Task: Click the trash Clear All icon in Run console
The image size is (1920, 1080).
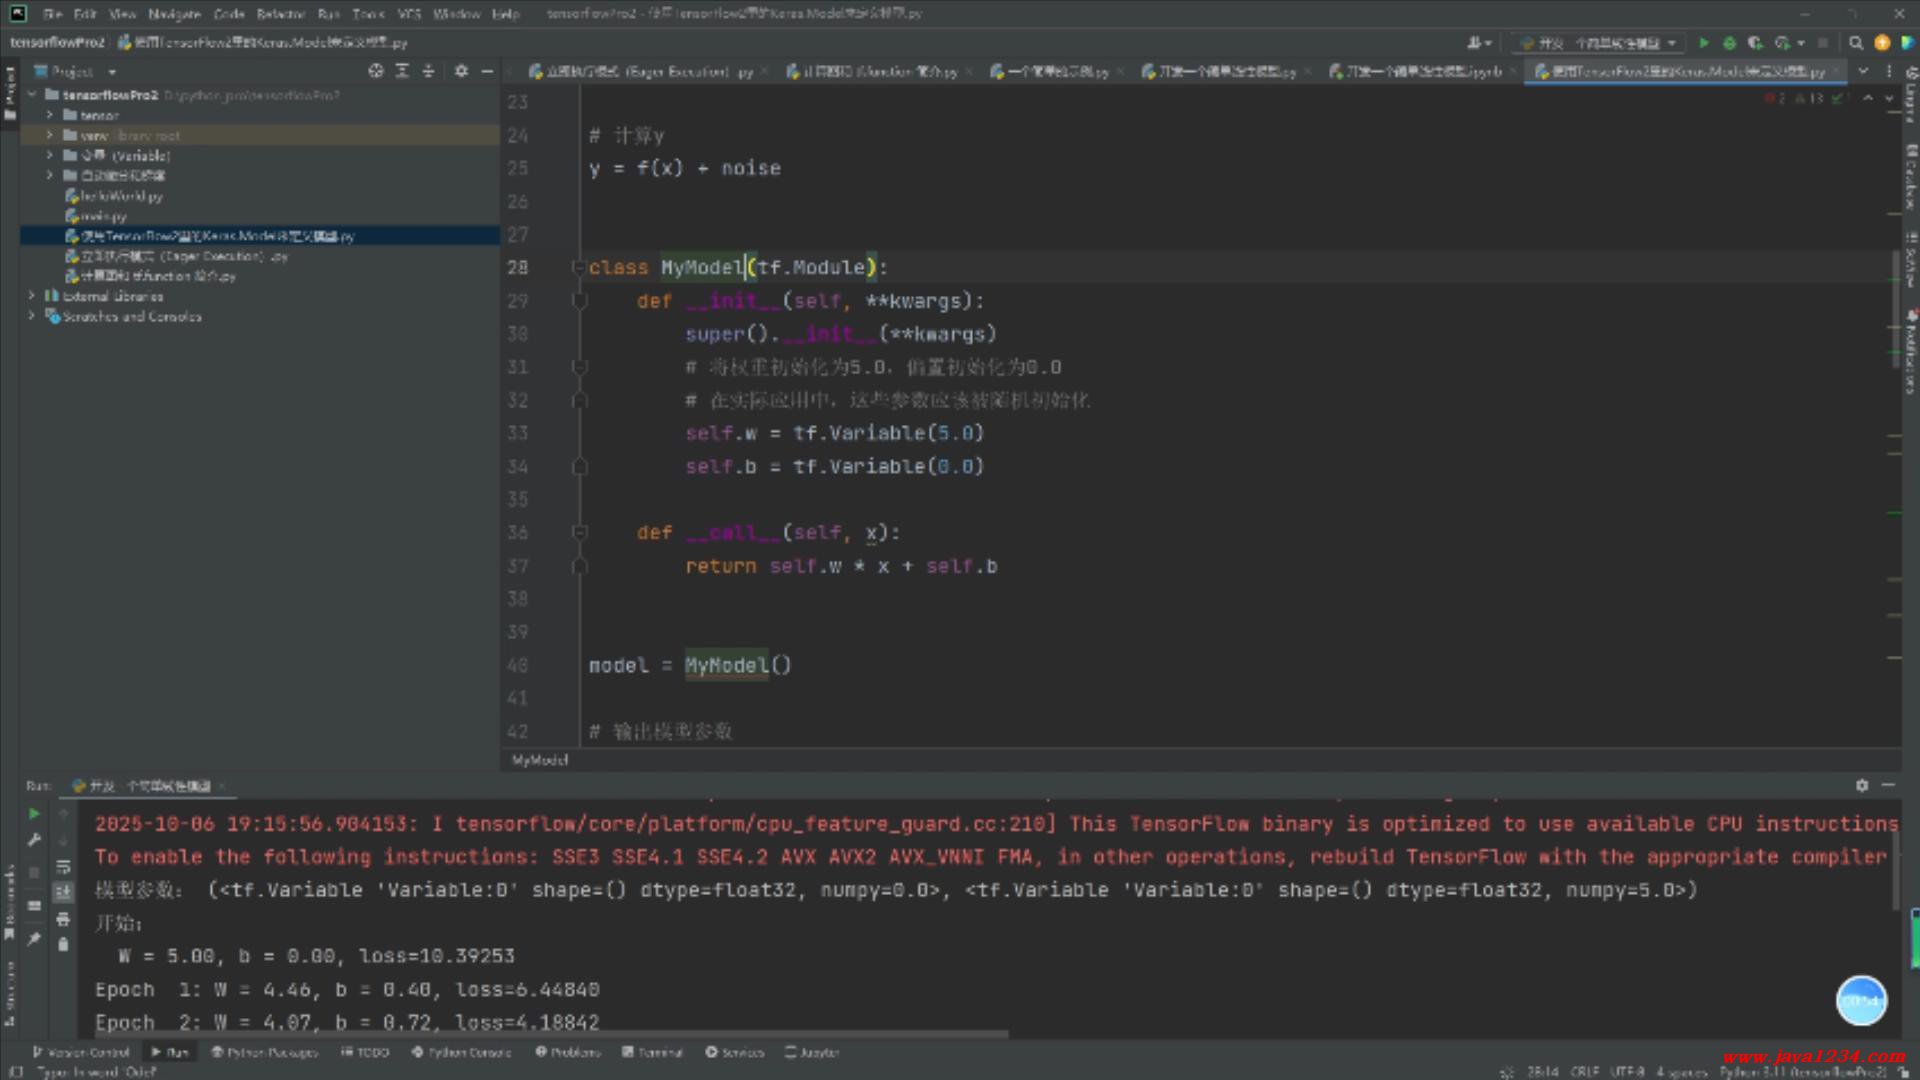Action: 63,944
